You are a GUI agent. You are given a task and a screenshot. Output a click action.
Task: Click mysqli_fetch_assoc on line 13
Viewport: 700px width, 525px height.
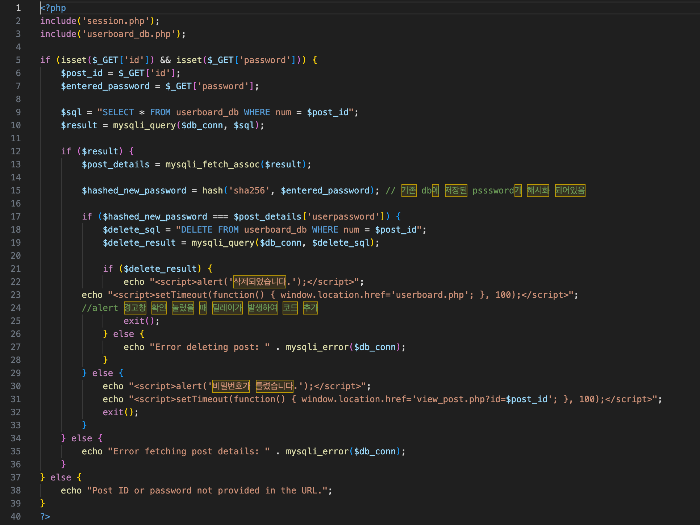[212, 164]
